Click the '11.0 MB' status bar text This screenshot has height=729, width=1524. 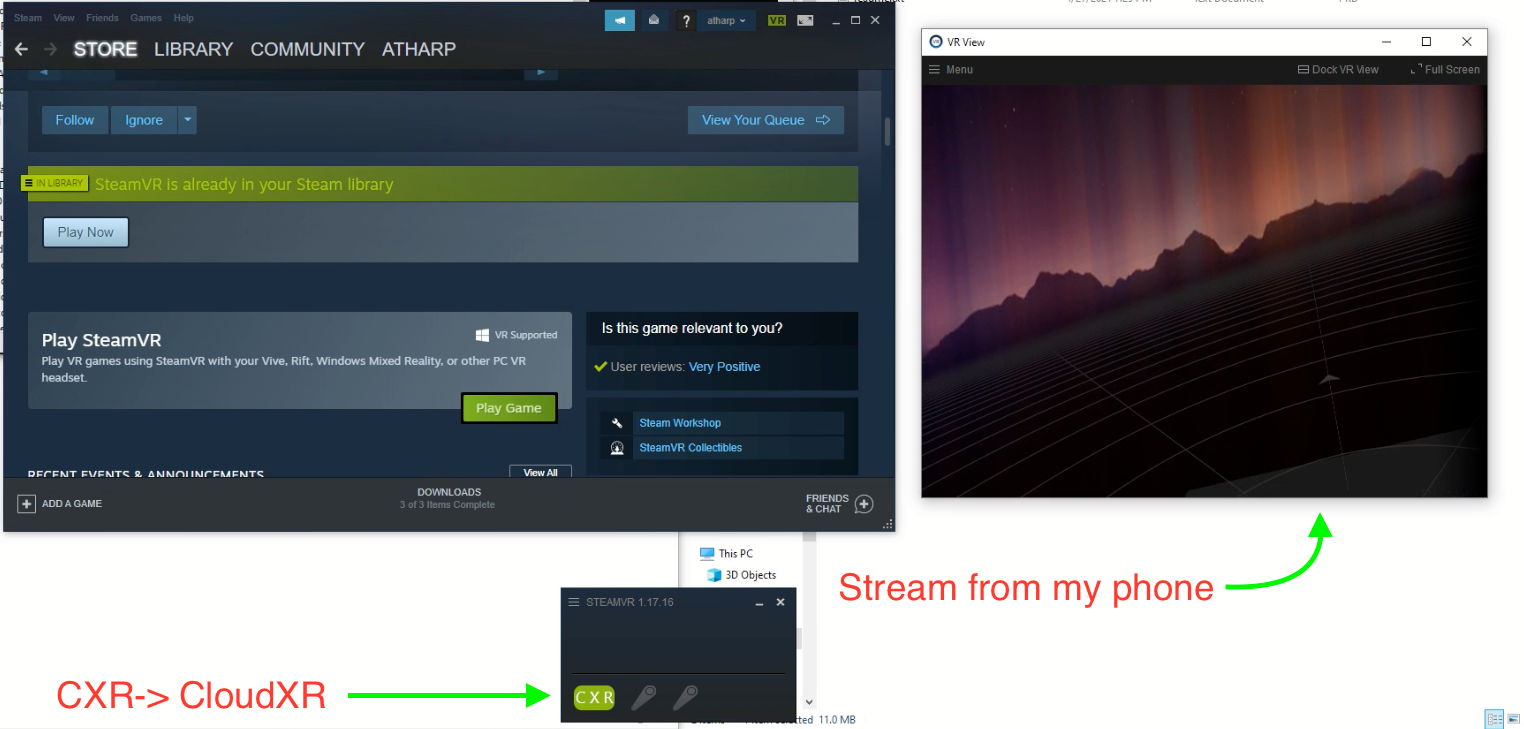pyautogui.click(x=837, y=720)
